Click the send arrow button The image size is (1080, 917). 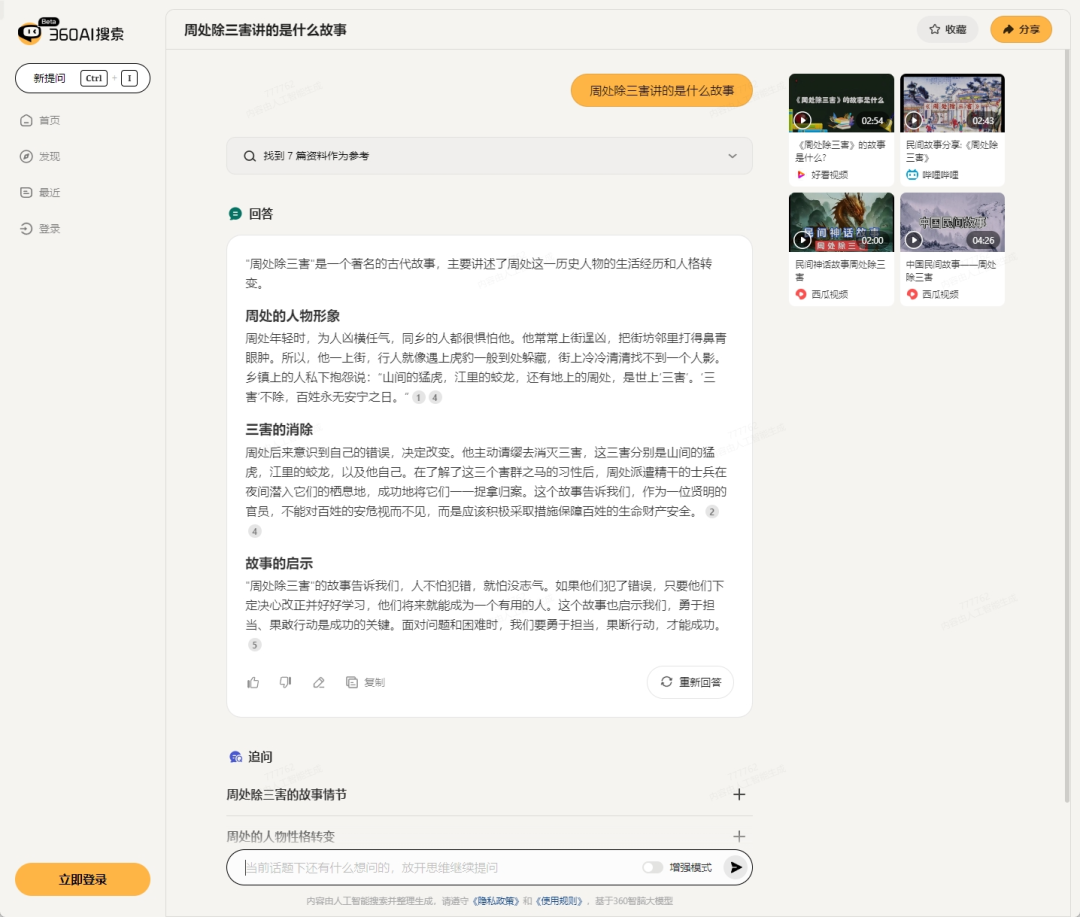coord(736,867)
